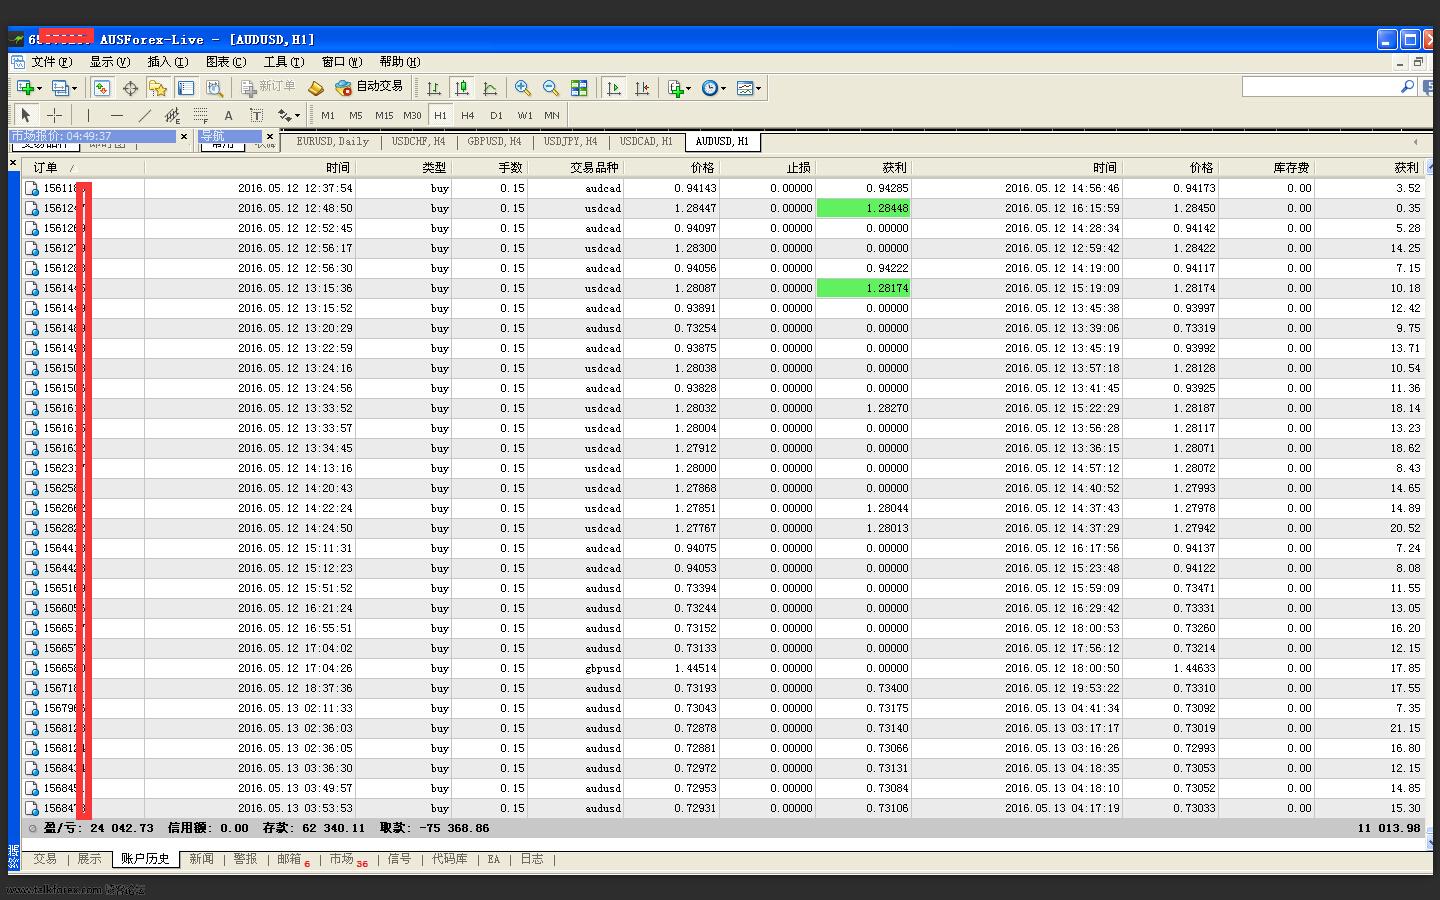This screenshot has height=900, width=1440.
Task: Switch to the USDCAD,H1 chart tab
Action: coord(646,142)
